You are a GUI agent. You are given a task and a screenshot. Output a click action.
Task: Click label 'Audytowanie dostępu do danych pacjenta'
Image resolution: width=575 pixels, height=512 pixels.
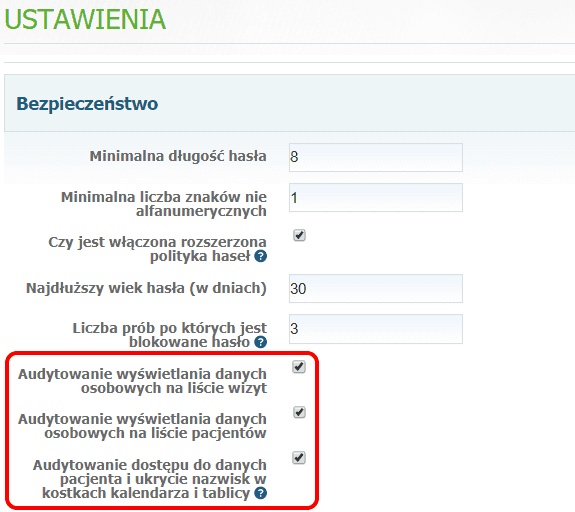tap(149, 479)
